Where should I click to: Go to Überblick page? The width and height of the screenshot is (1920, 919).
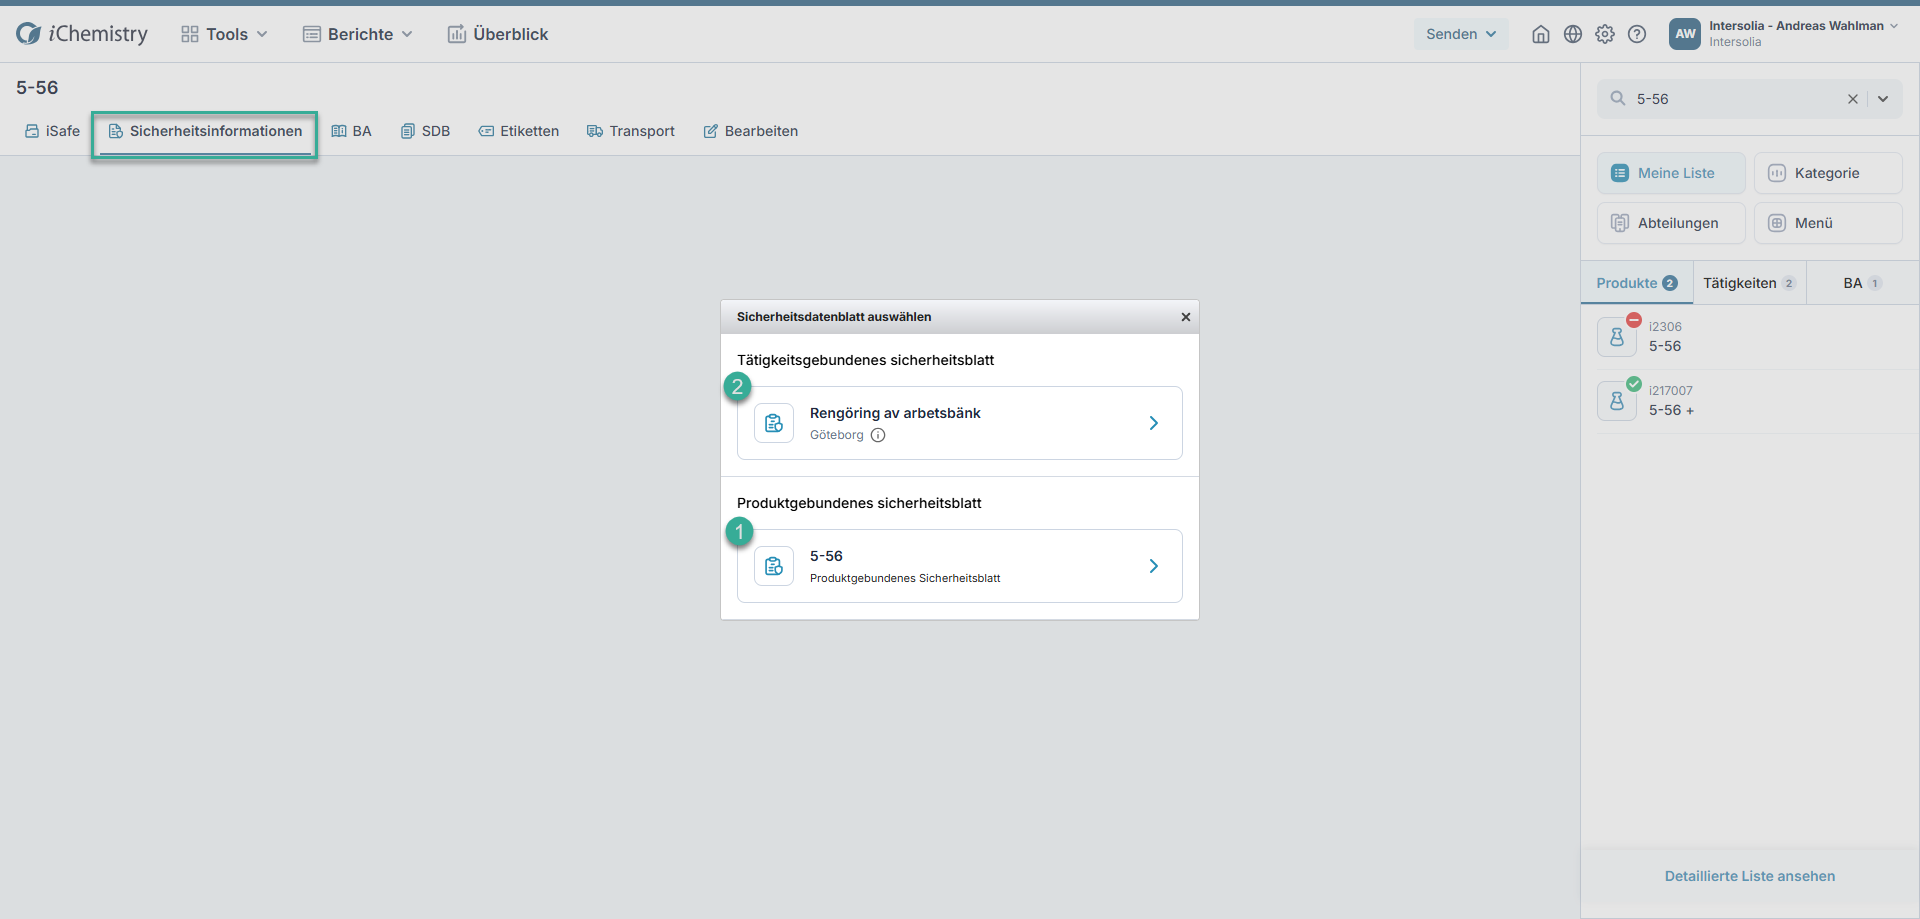[498, 34]
